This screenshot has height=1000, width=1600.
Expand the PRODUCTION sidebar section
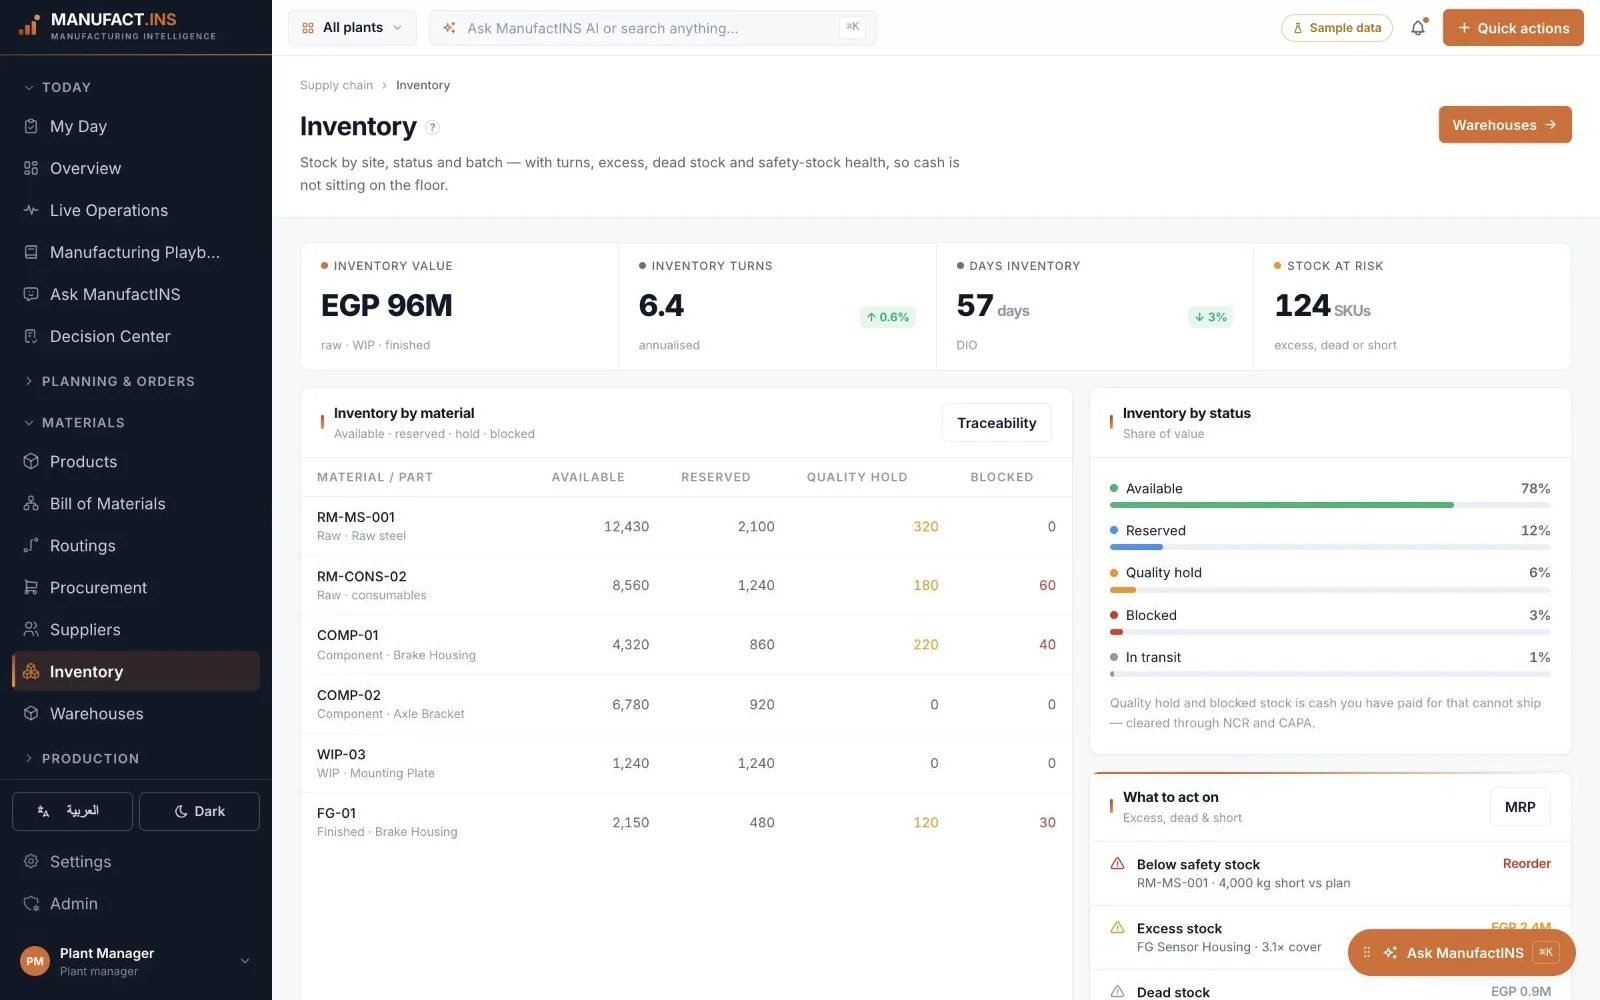point(81,759)
